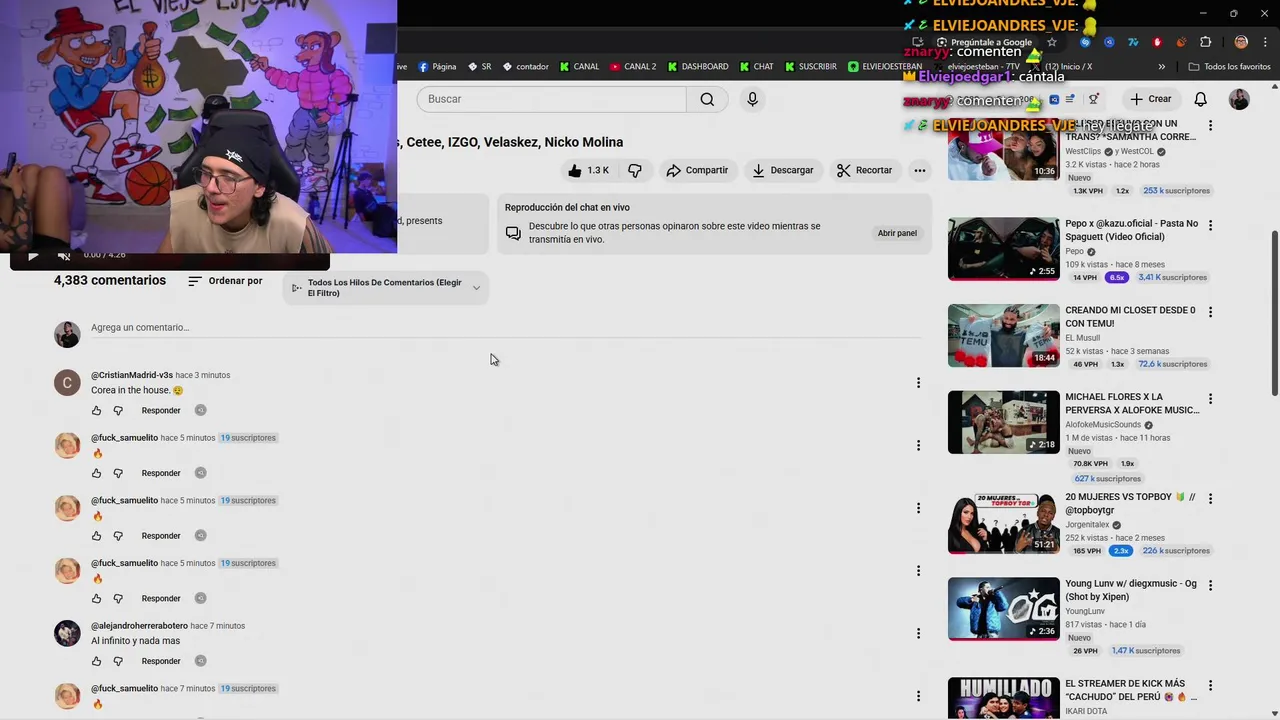Click the page vertical scrollbar thumb
This screenshot has height=720, width=1280.
(1274, 312)
